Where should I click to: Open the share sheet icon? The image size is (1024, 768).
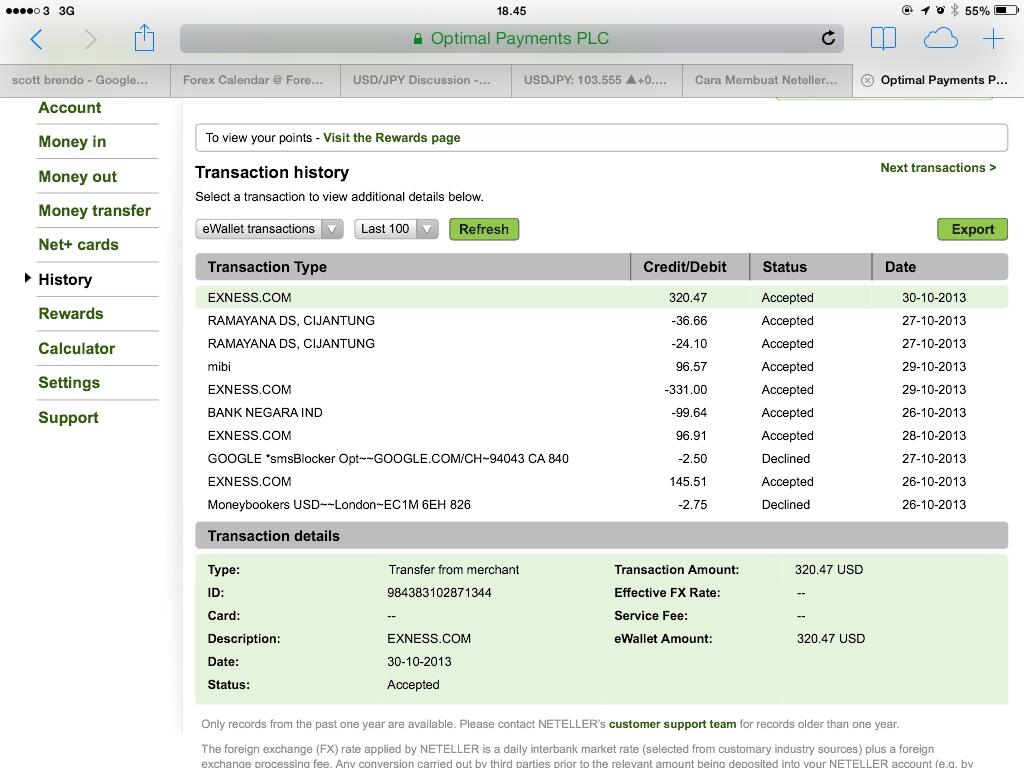144,38
